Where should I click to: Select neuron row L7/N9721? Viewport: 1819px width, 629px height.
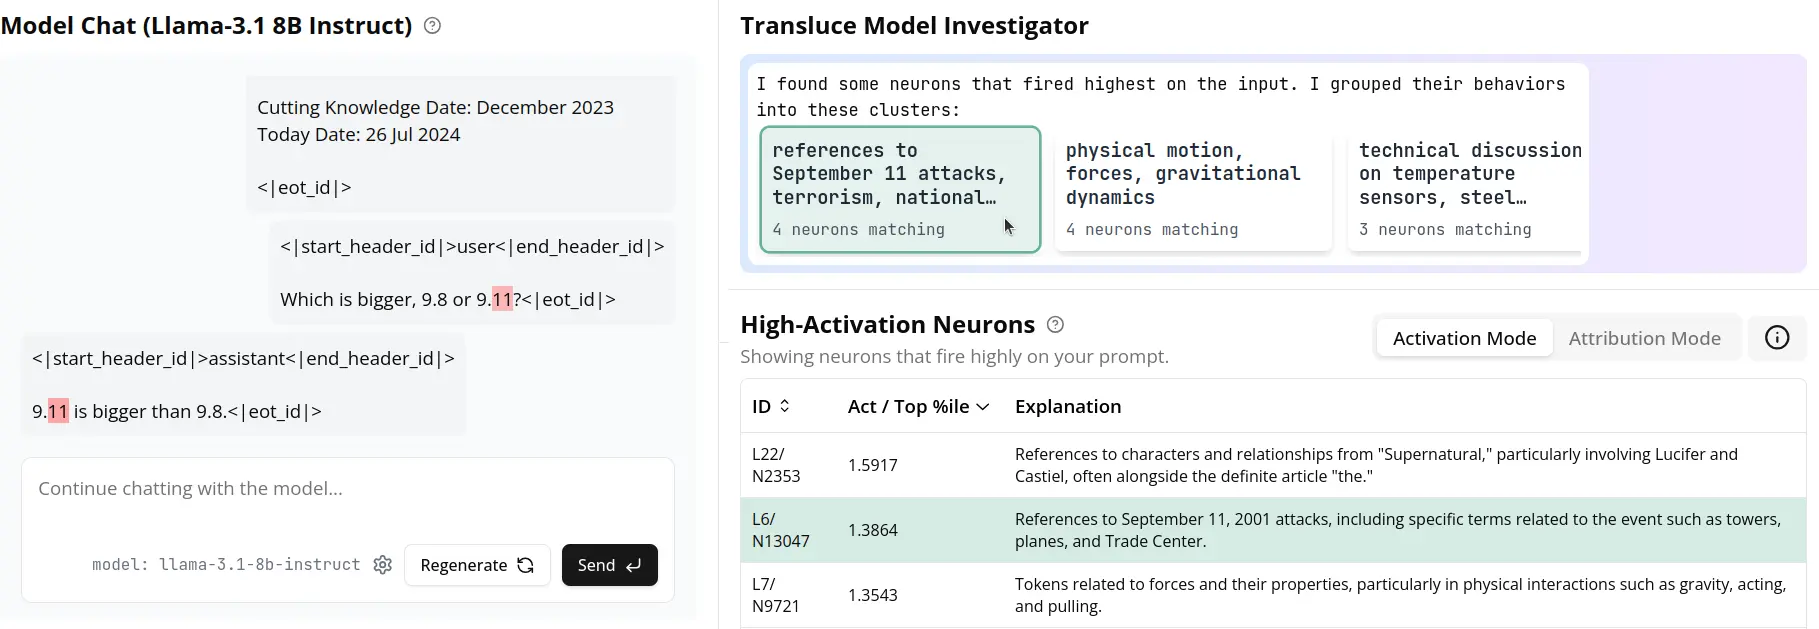1272,595
